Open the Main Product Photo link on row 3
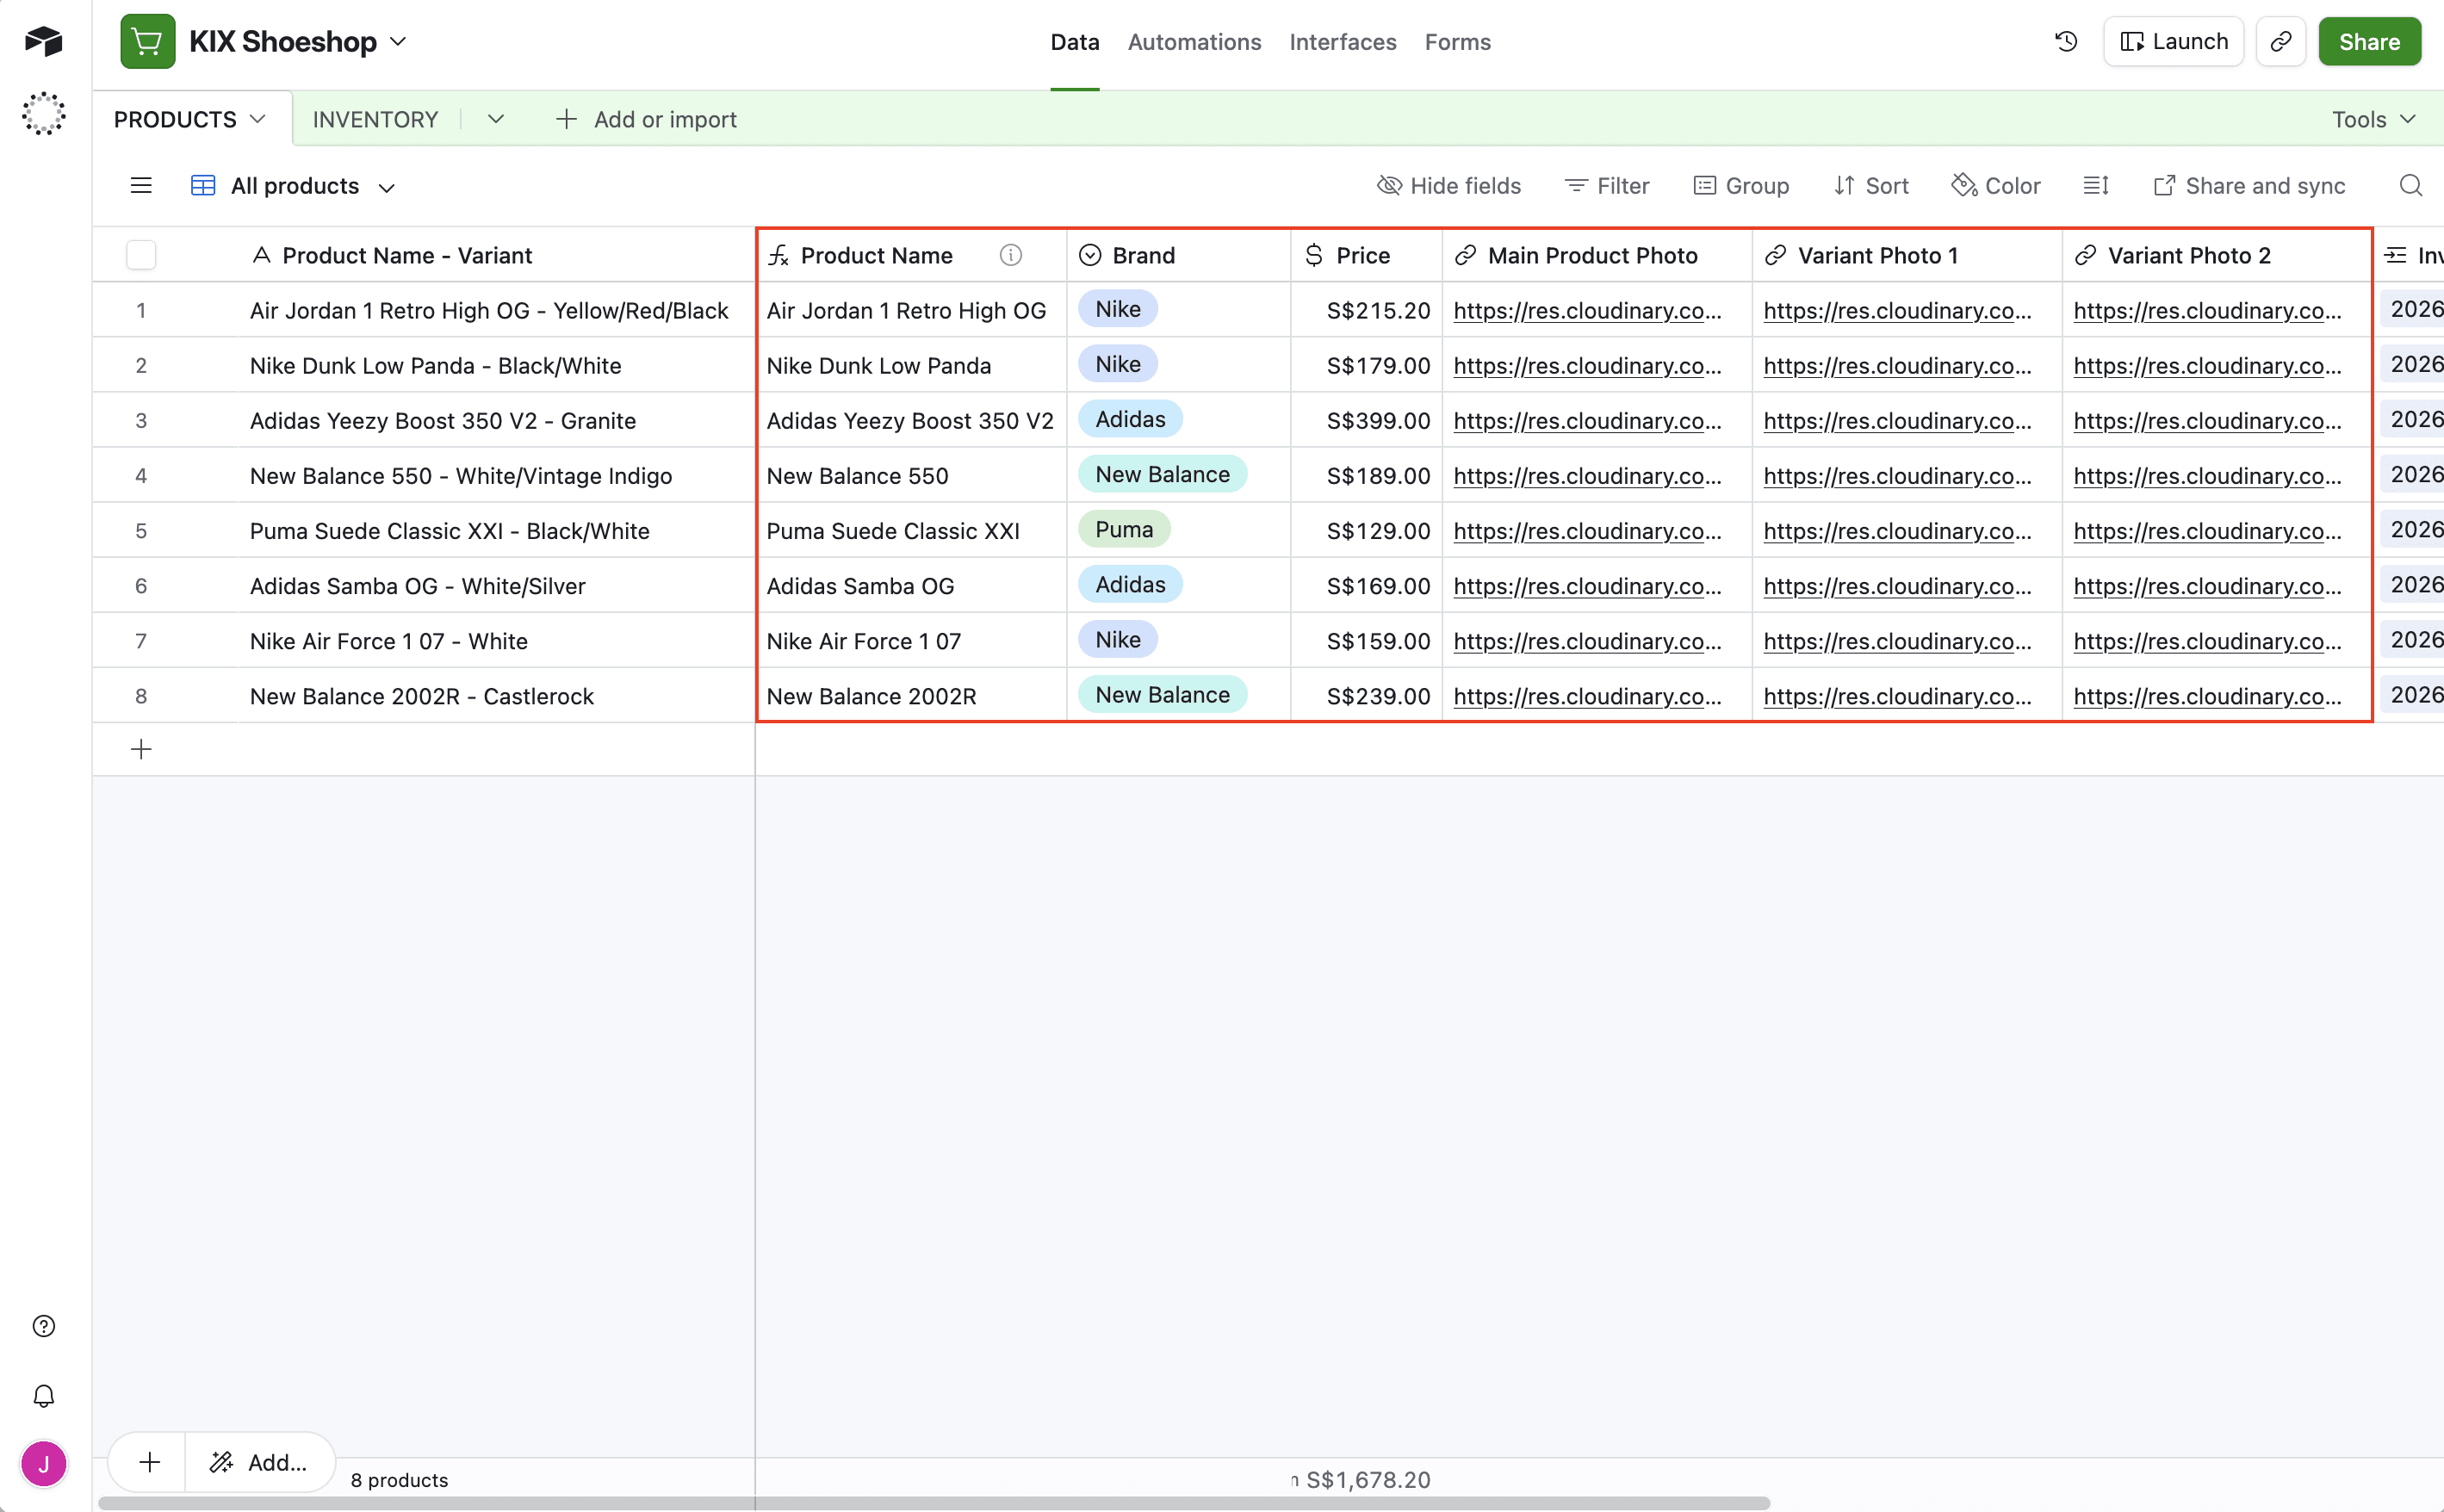The image size is (2444, 1512). (x=1588, y=420)
